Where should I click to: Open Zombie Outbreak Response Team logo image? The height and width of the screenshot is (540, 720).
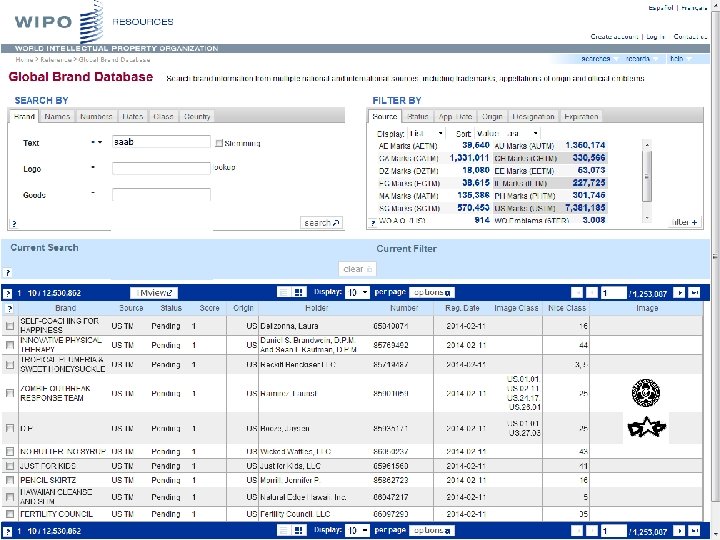tap(646, 393)
